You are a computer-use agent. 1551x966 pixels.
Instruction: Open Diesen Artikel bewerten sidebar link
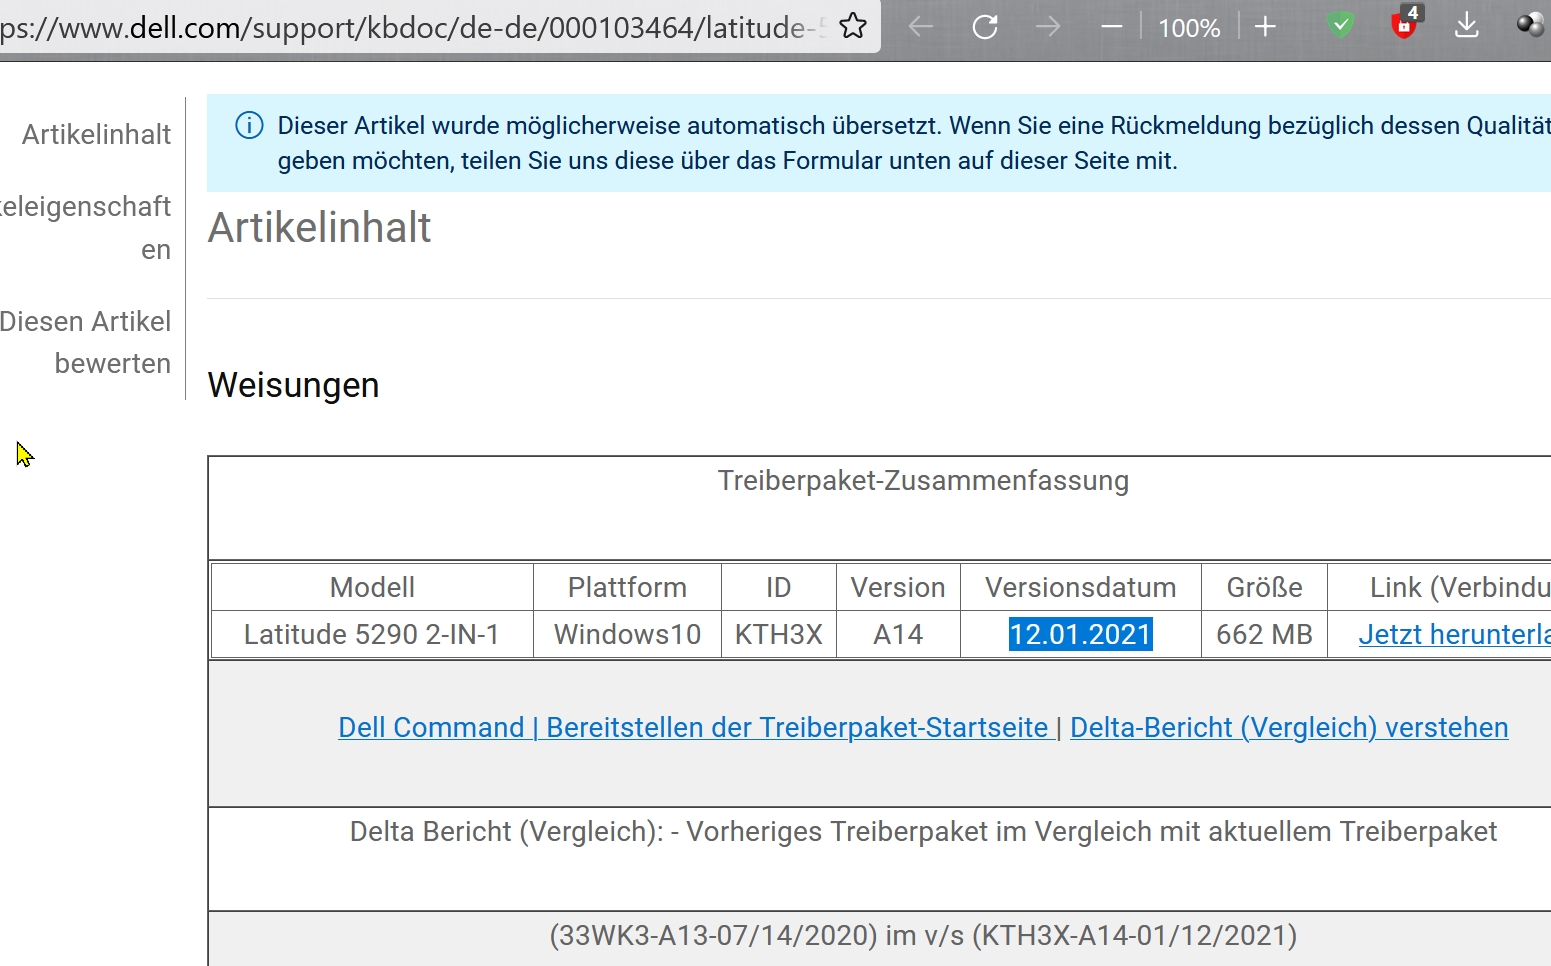(86, 342)
